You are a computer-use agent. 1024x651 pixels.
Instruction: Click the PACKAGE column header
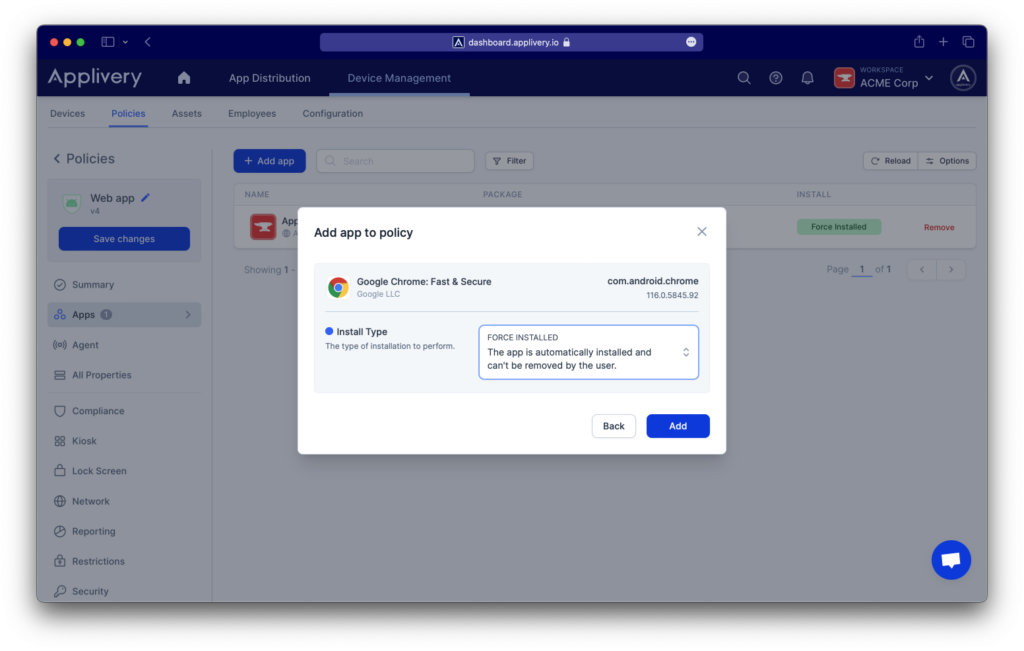(x=502, y=194)
